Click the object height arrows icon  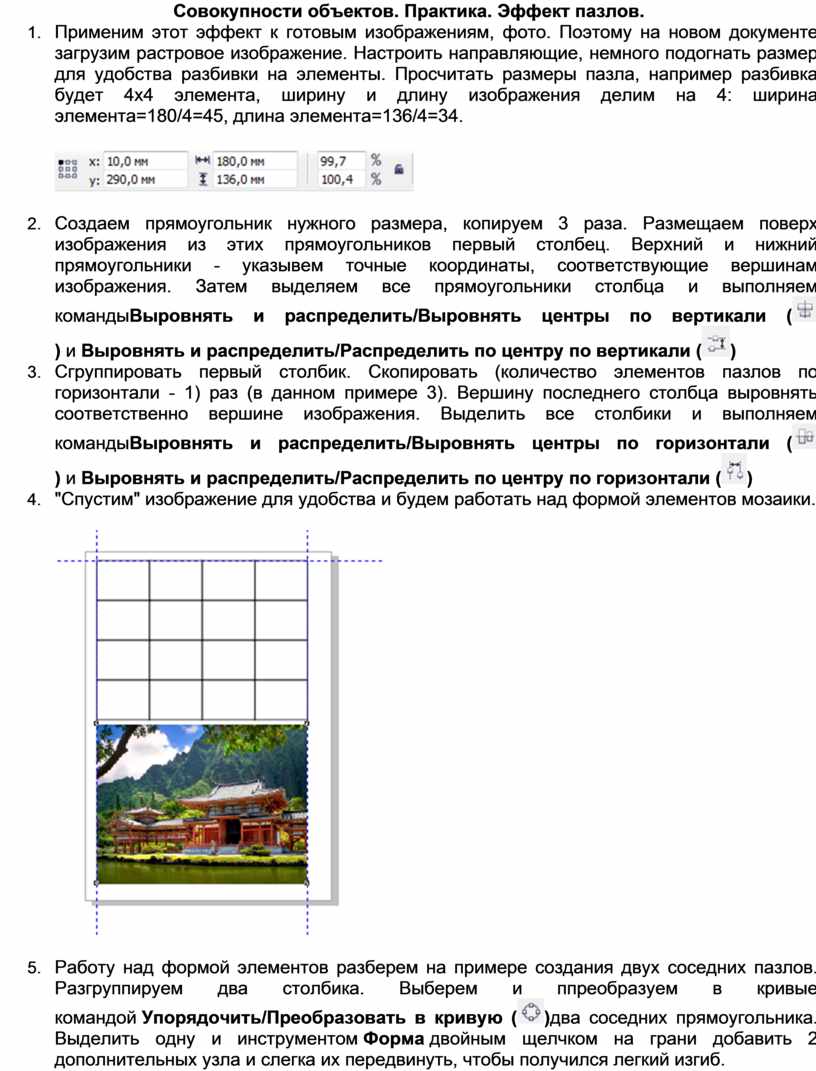202,179
